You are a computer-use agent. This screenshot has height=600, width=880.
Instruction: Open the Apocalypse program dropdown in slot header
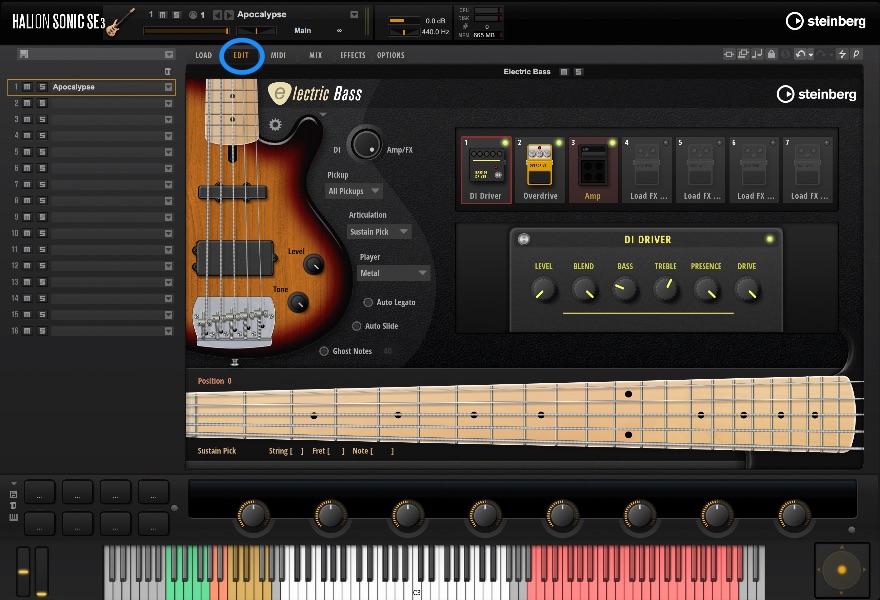354,15
